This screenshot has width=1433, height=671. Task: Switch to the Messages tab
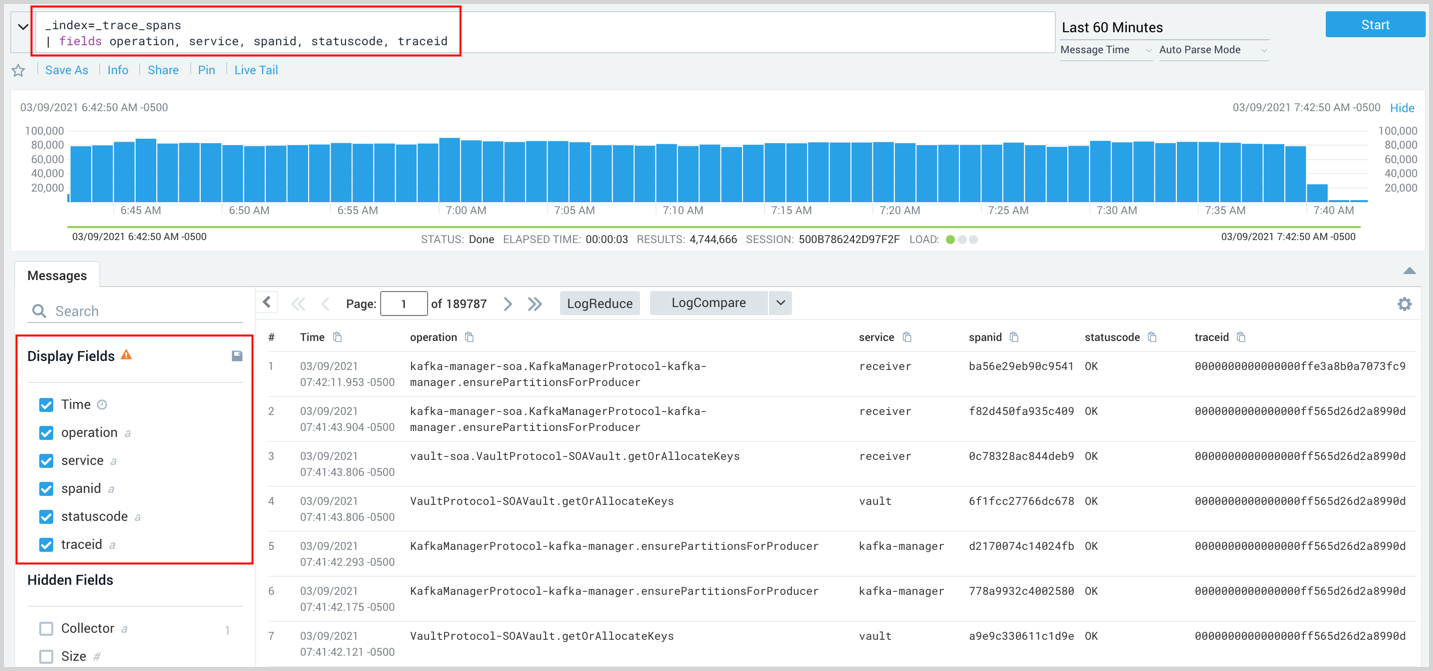point(57,275)
